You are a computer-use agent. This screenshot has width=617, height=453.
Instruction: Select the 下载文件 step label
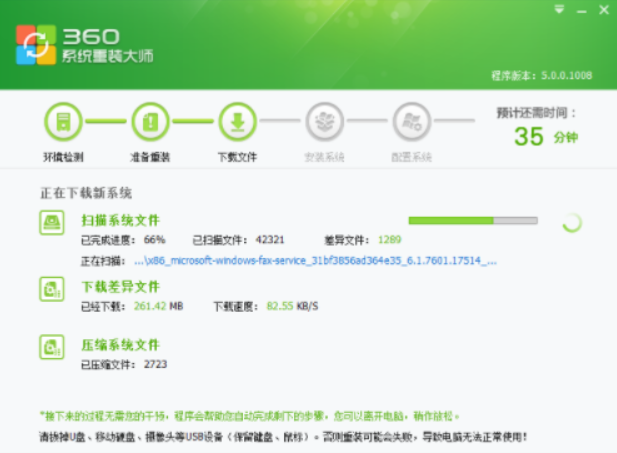237,157
